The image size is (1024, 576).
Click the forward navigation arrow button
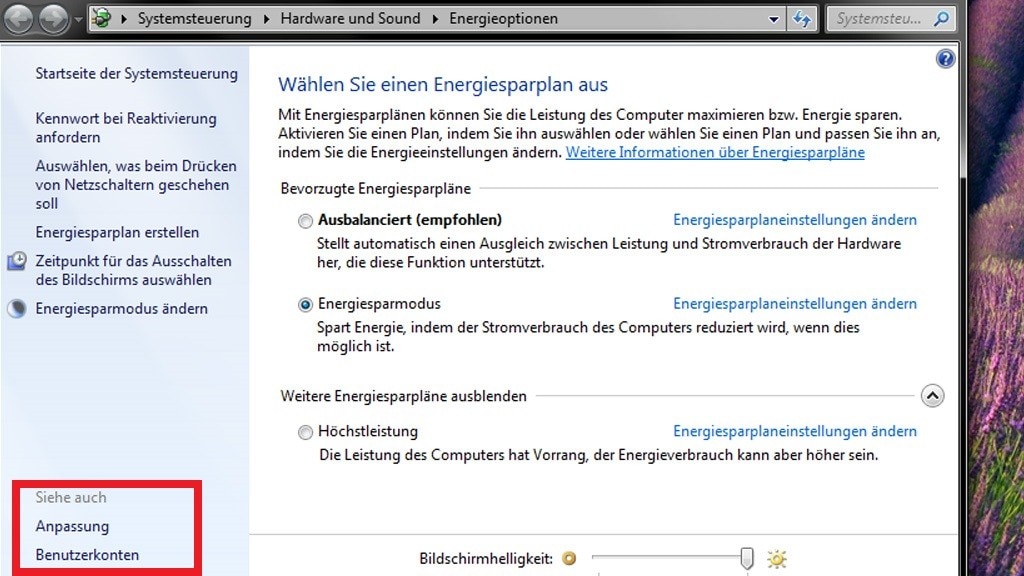click(x=53, y=18)
